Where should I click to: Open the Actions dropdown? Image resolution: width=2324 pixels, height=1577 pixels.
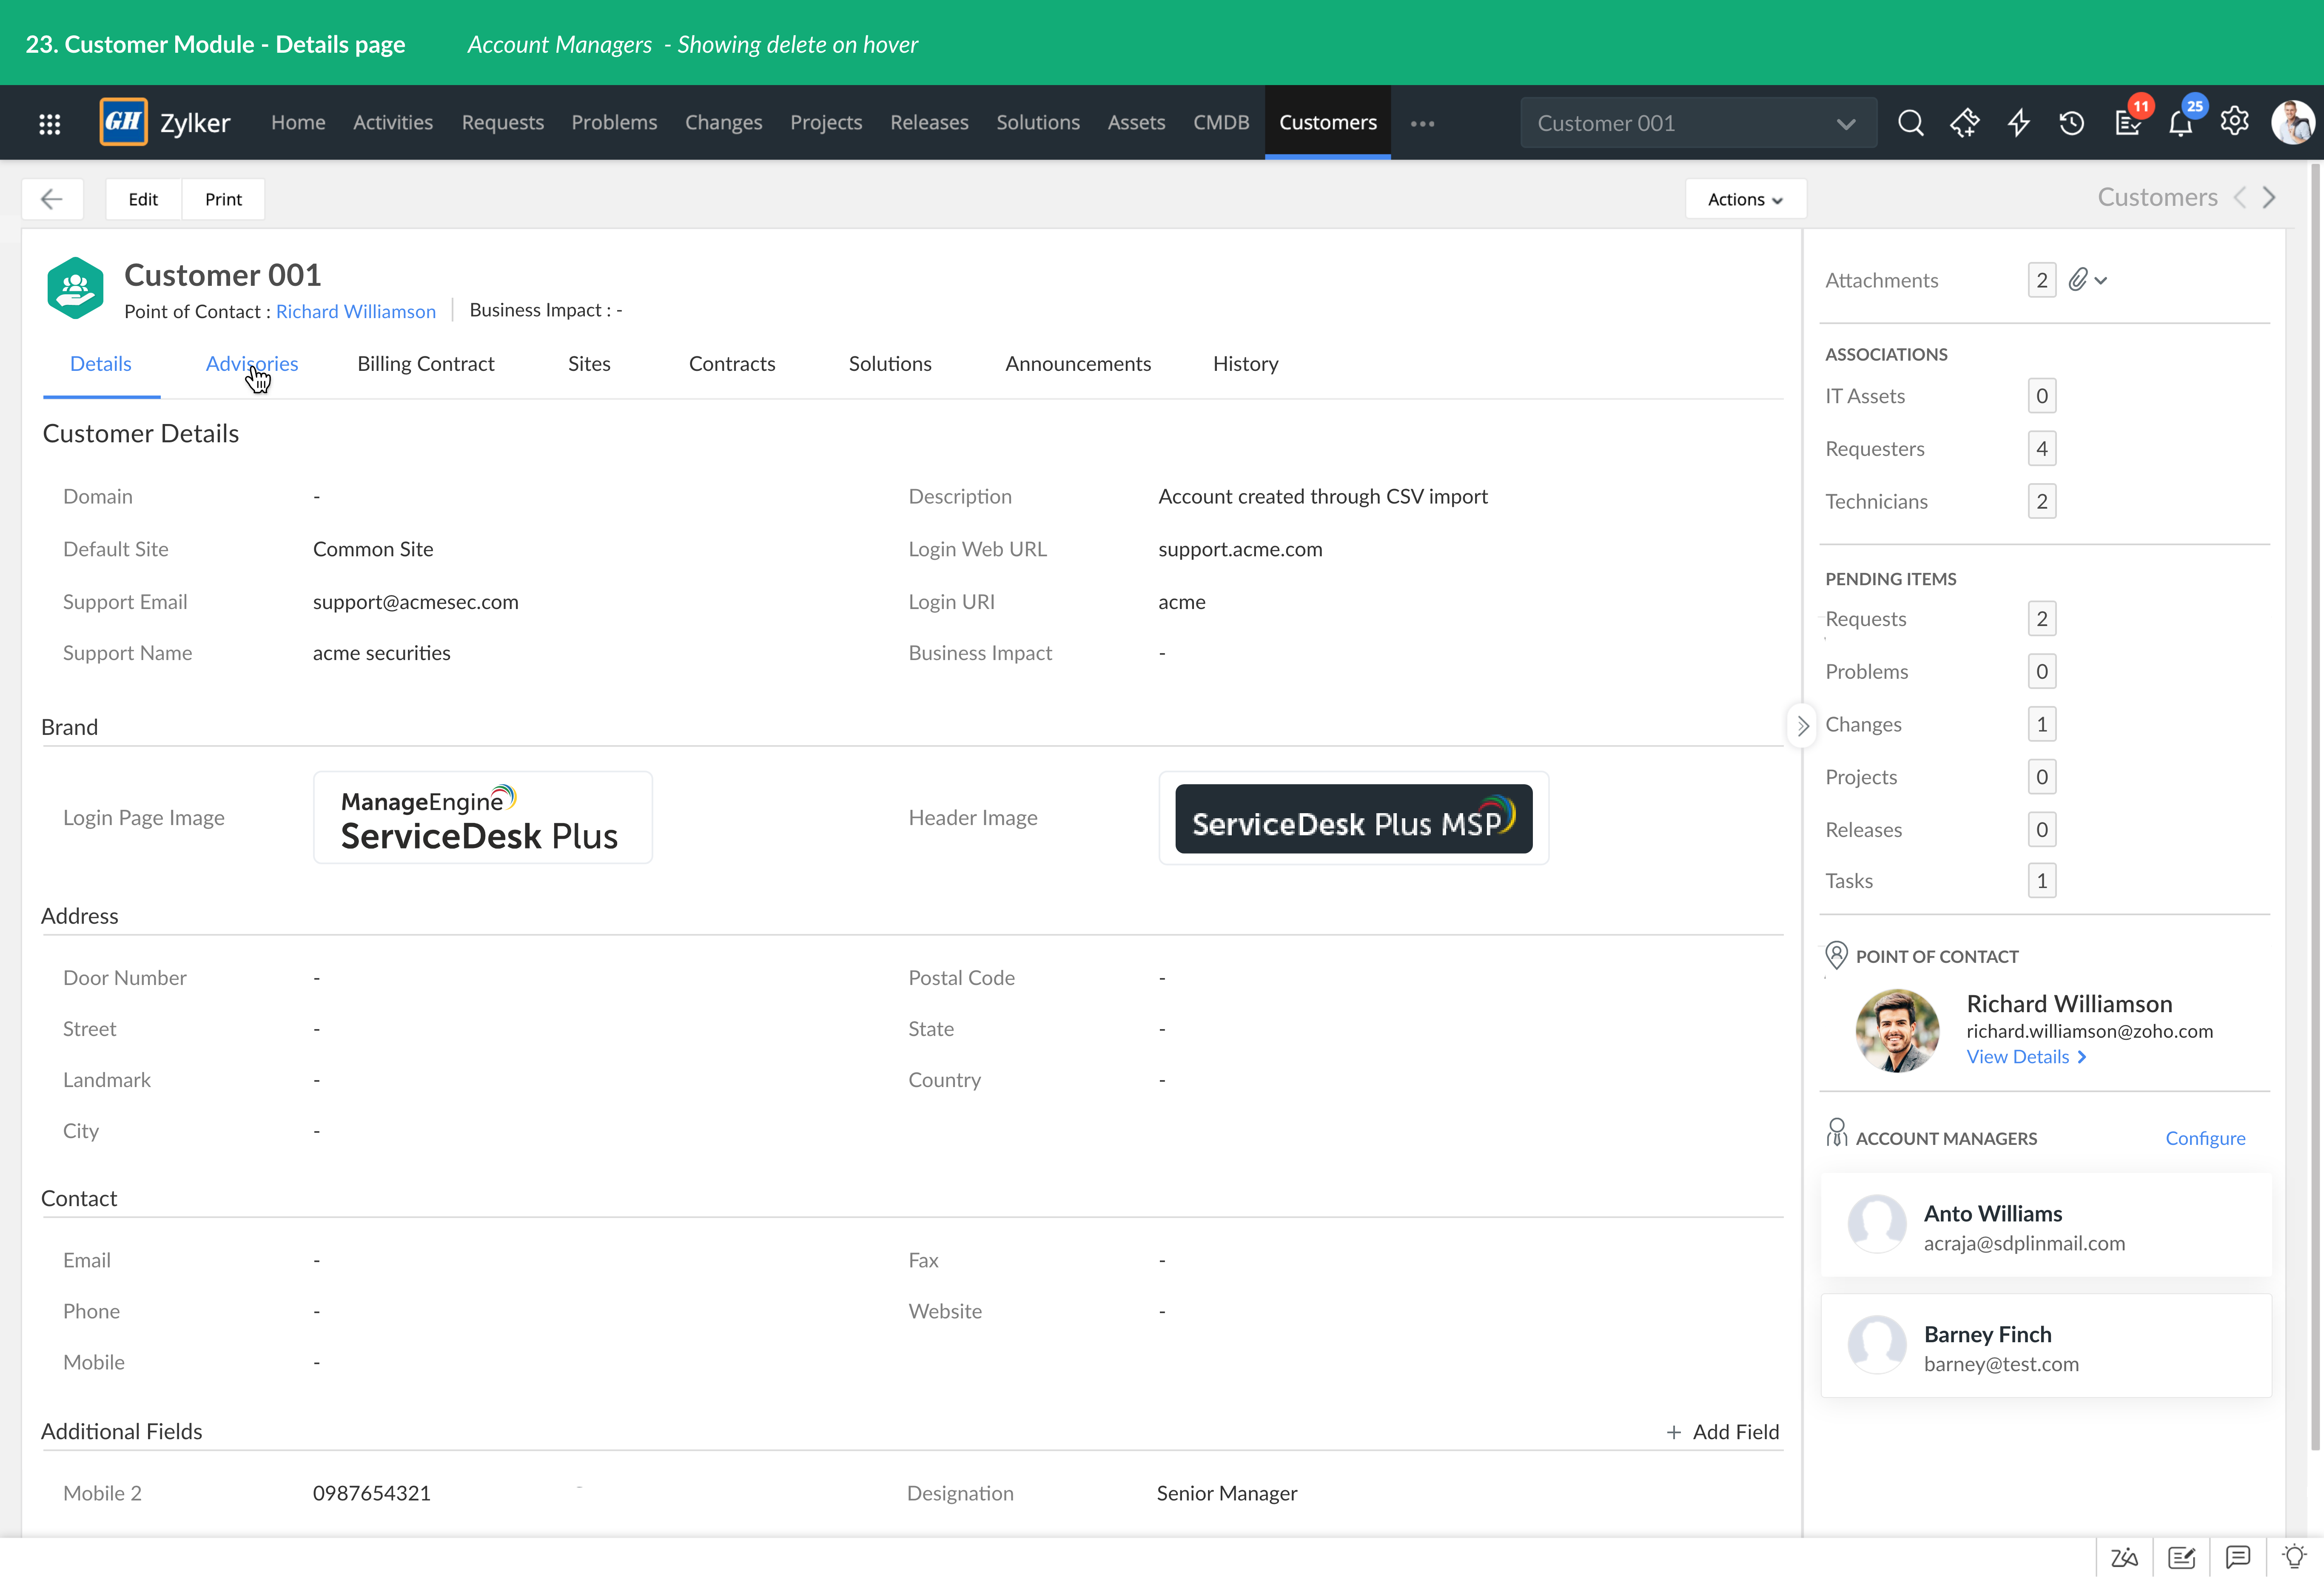tap(1745, 199)
